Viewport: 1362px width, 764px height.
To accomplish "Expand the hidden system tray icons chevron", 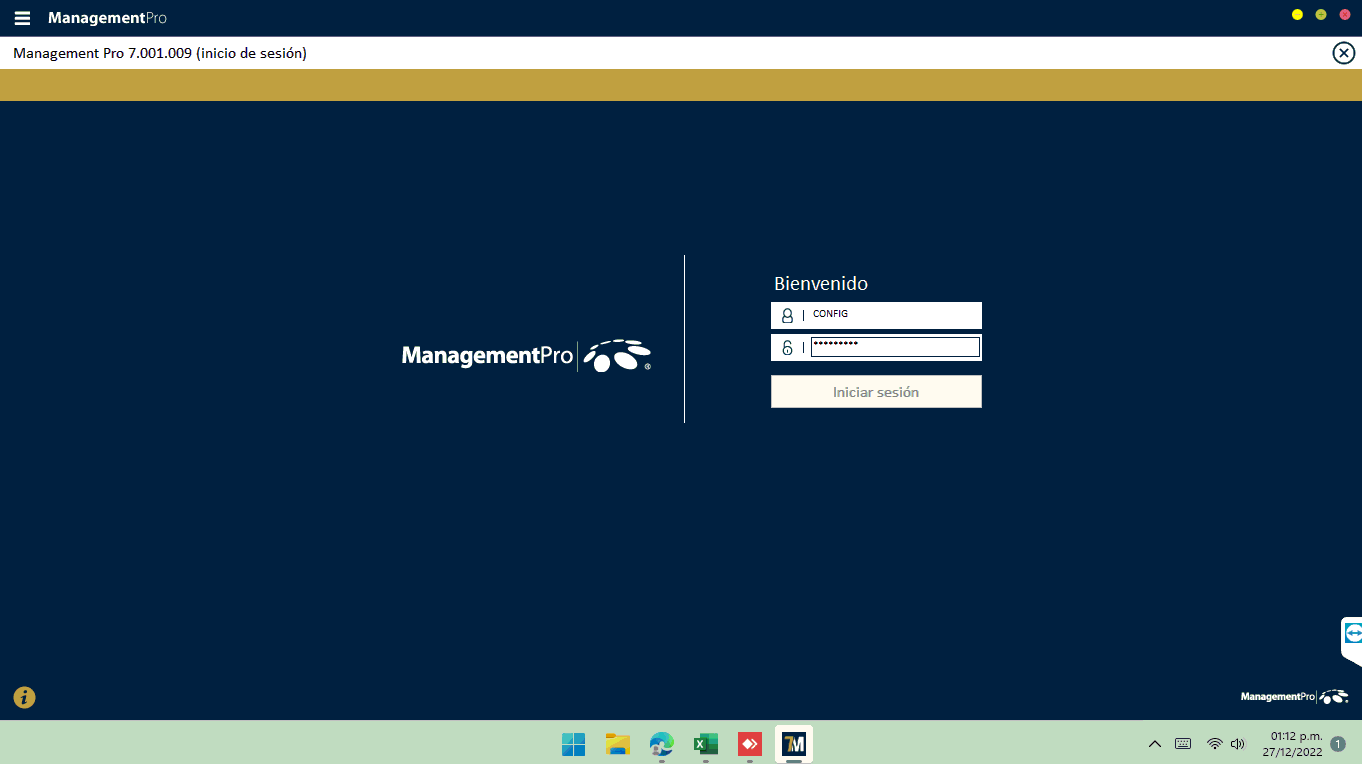I will pos(1154,744).
